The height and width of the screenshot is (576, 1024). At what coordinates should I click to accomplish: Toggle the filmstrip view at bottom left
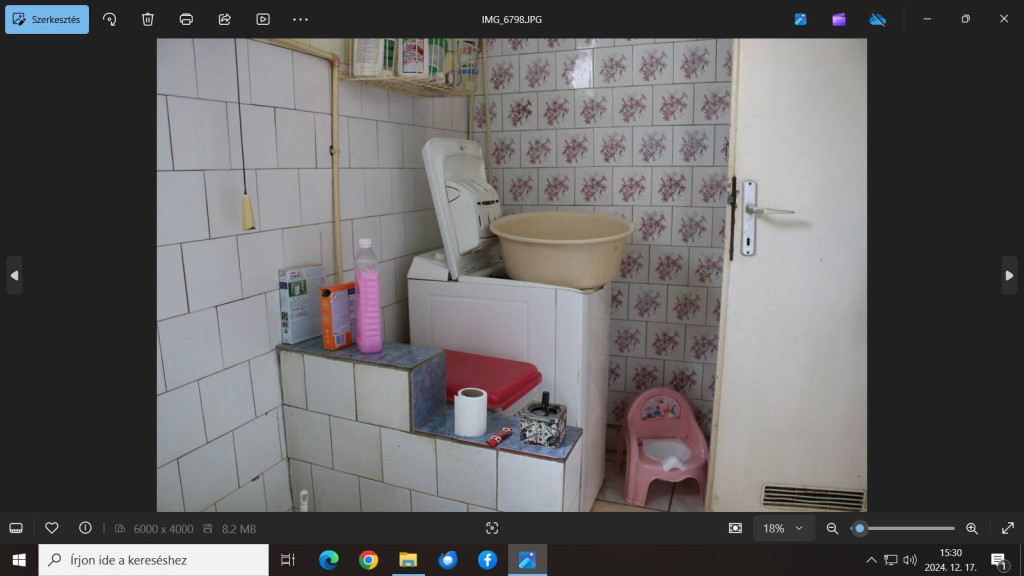[16, 528]
